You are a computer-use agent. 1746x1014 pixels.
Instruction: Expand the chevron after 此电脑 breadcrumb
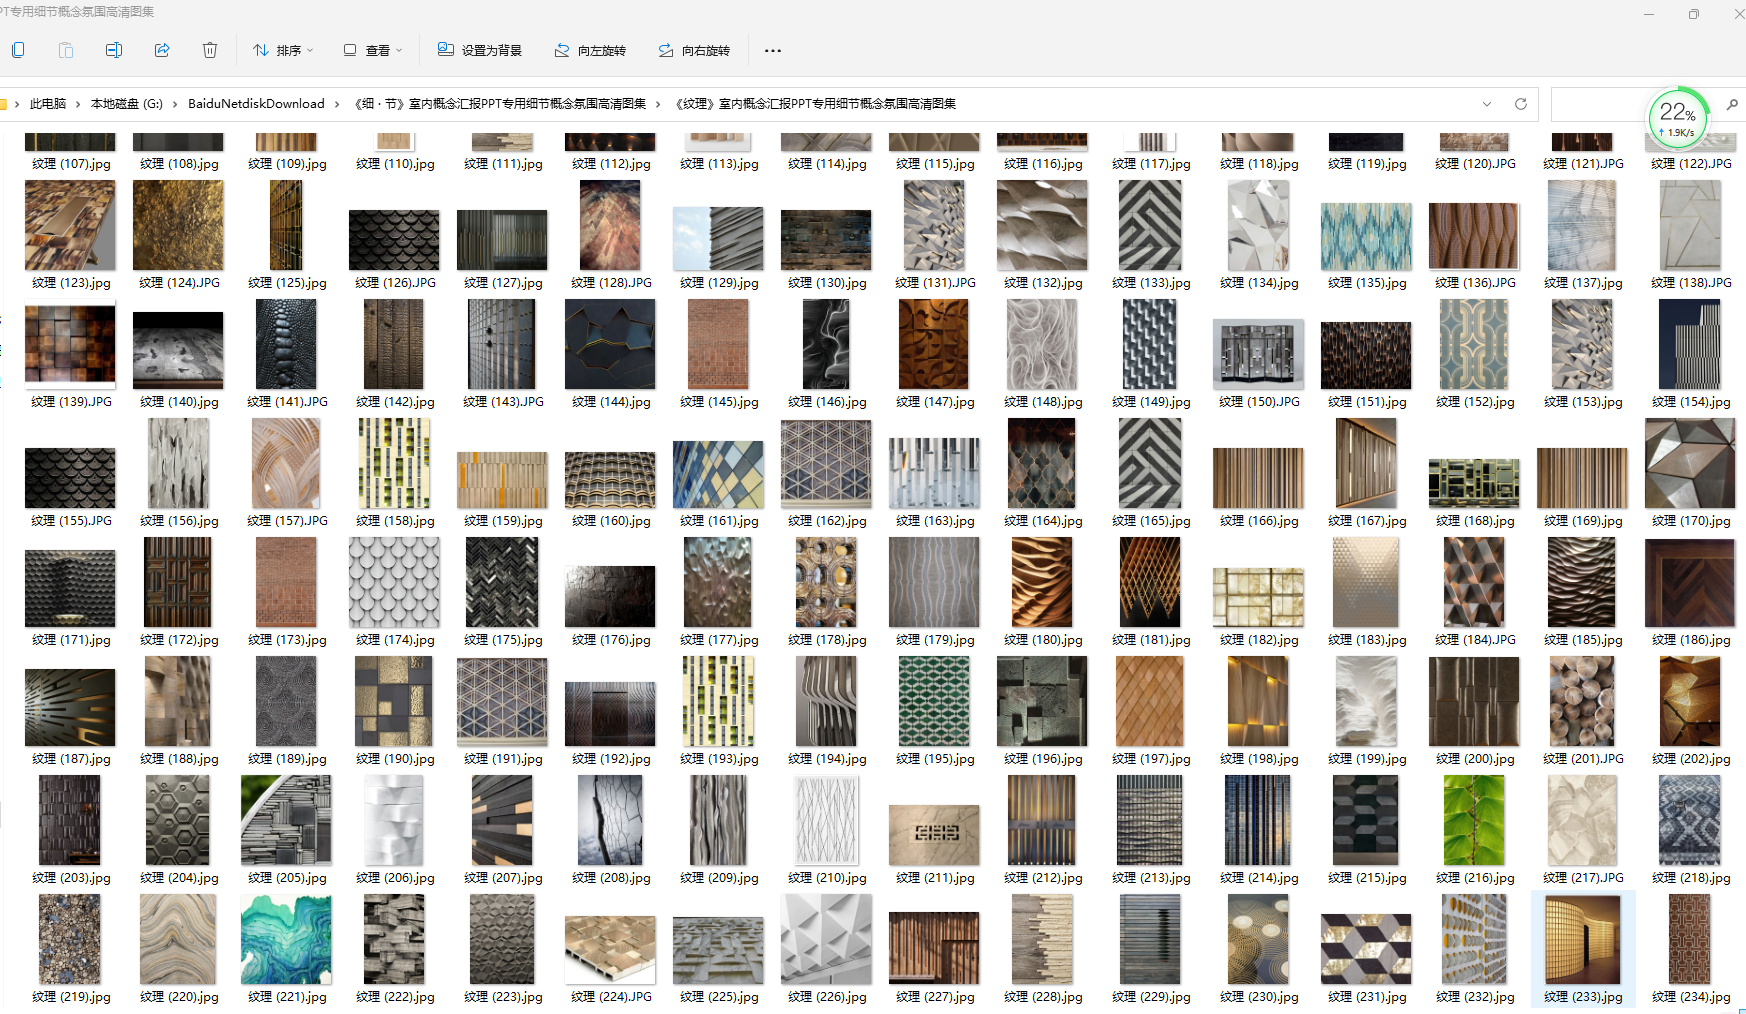click(x=78, y=104)
